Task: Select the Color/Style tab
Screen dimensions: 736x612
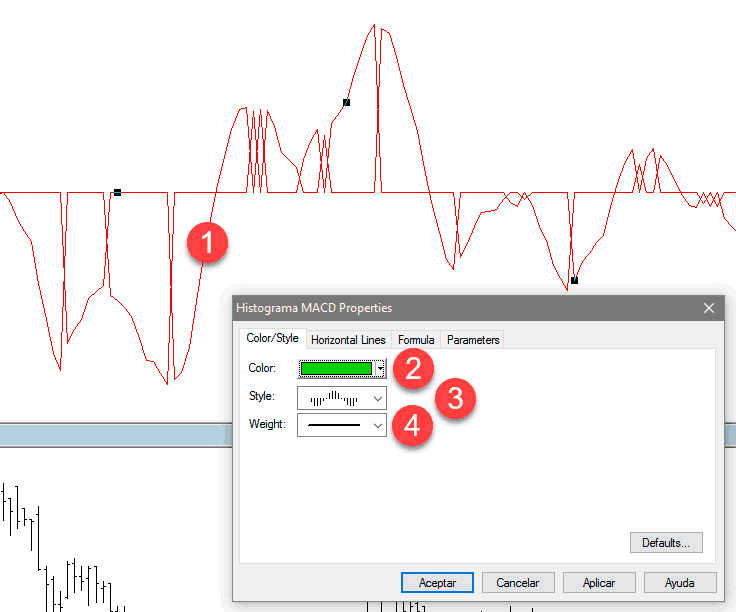Action: point(272,338)
